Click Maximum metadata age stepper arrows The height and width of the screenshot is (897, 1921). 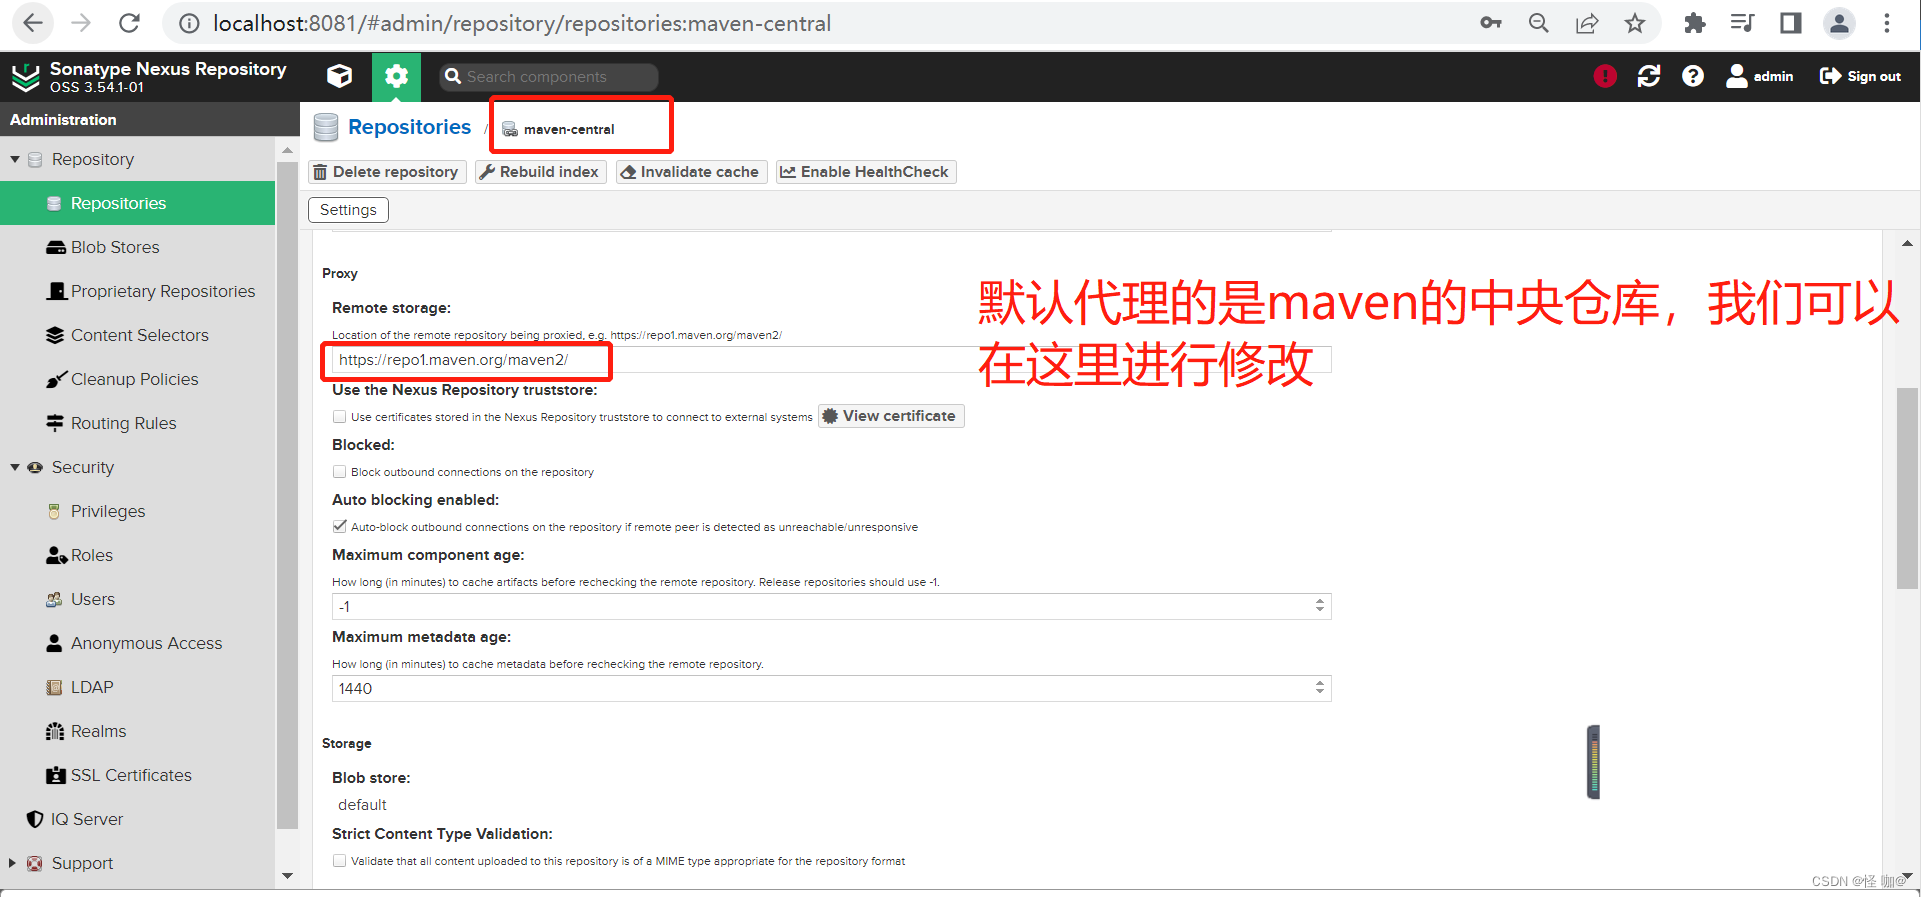1320,688
